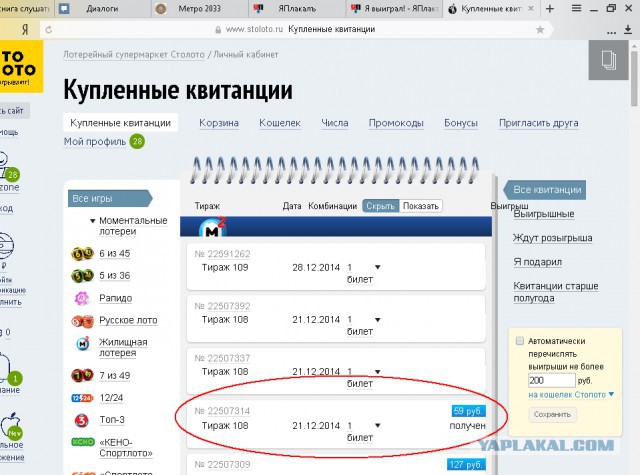Click the 1 билет link for Тираж 109
This screenshot has height=475, width=640.
coord(360,273)
